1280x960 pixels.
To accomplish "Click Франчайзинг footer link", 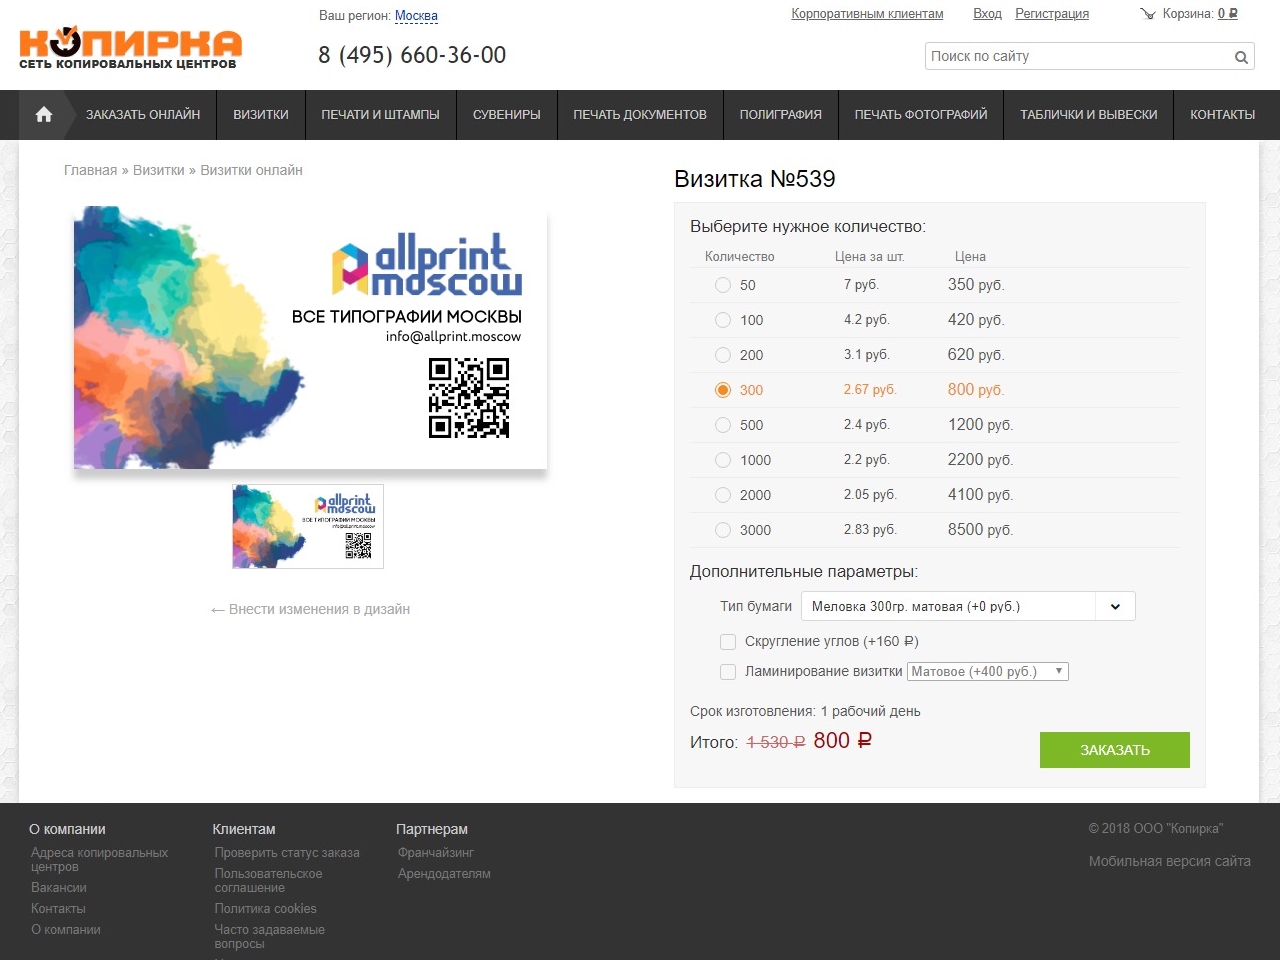I will pos(436,853).
